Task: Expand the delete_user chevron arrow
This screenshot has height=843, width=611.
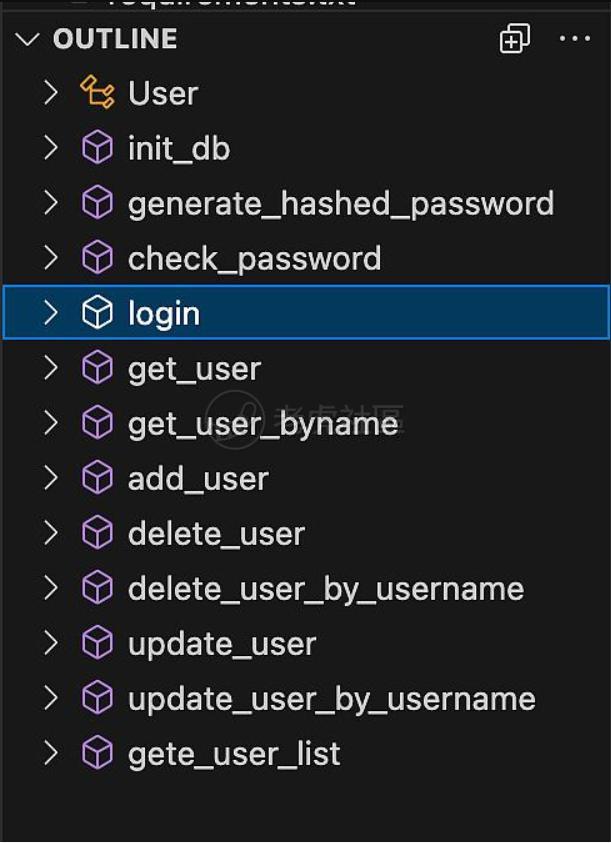Action: (x=51, y=534)
